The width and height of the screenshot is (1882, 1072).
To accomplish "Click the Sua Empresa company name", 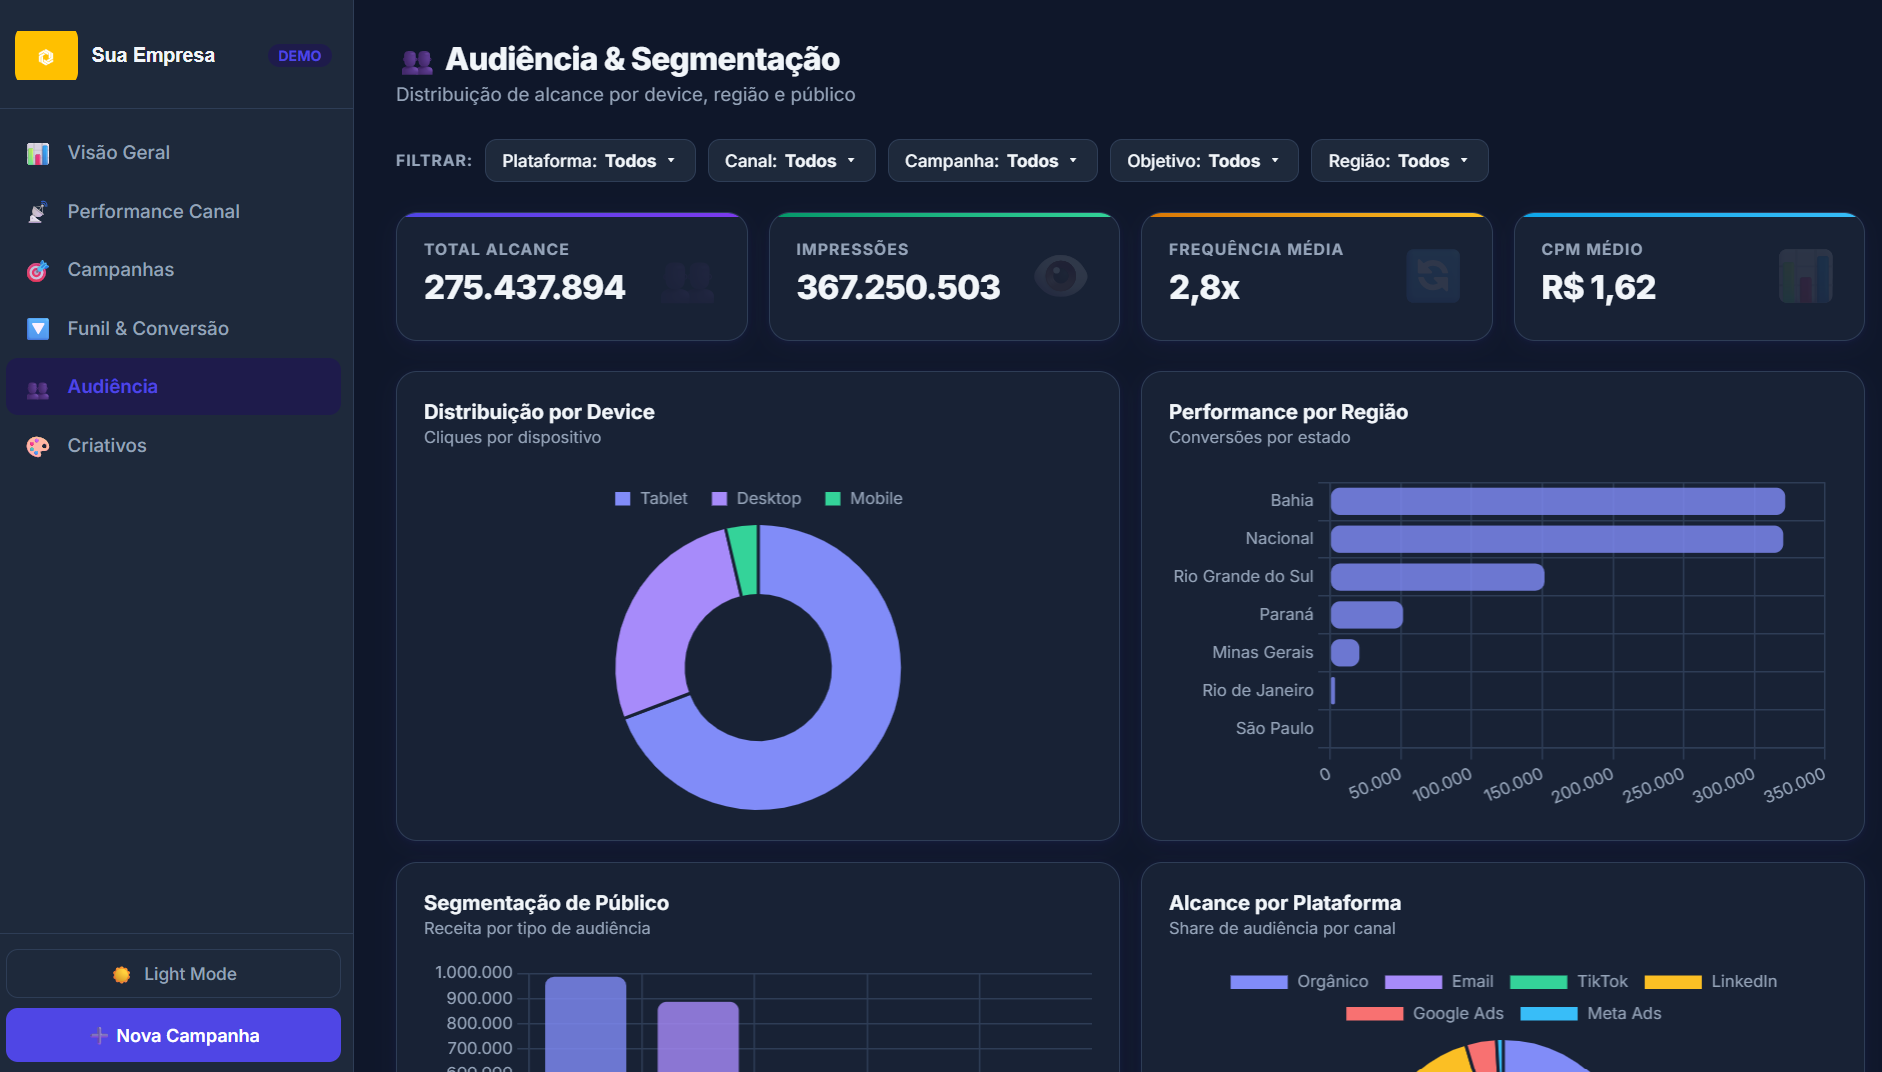I will coord(153,55).
